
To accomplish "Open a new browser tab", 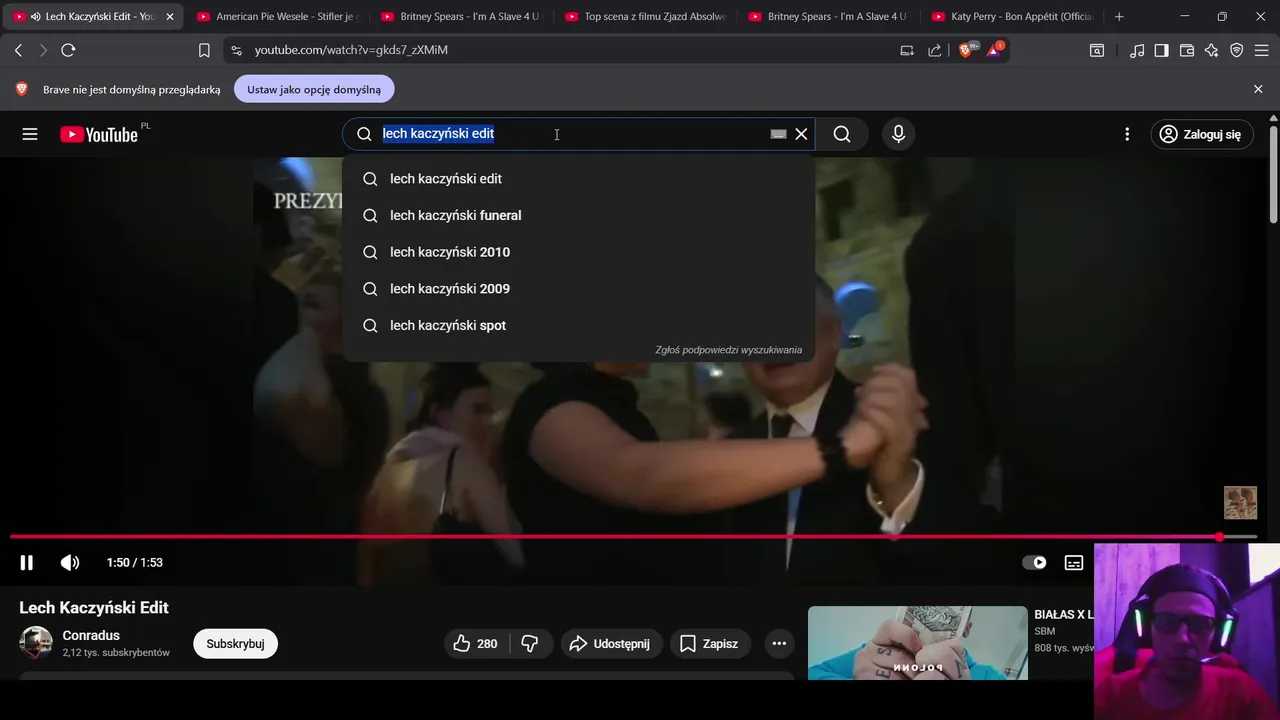I will point(1119,17).
